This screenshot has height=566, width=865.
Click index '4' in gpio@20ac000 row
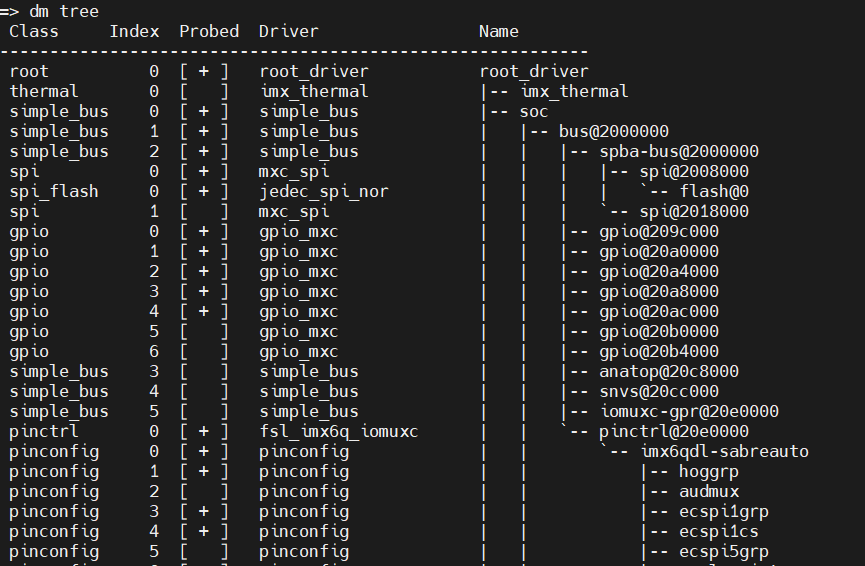click(x=154, y=312)
